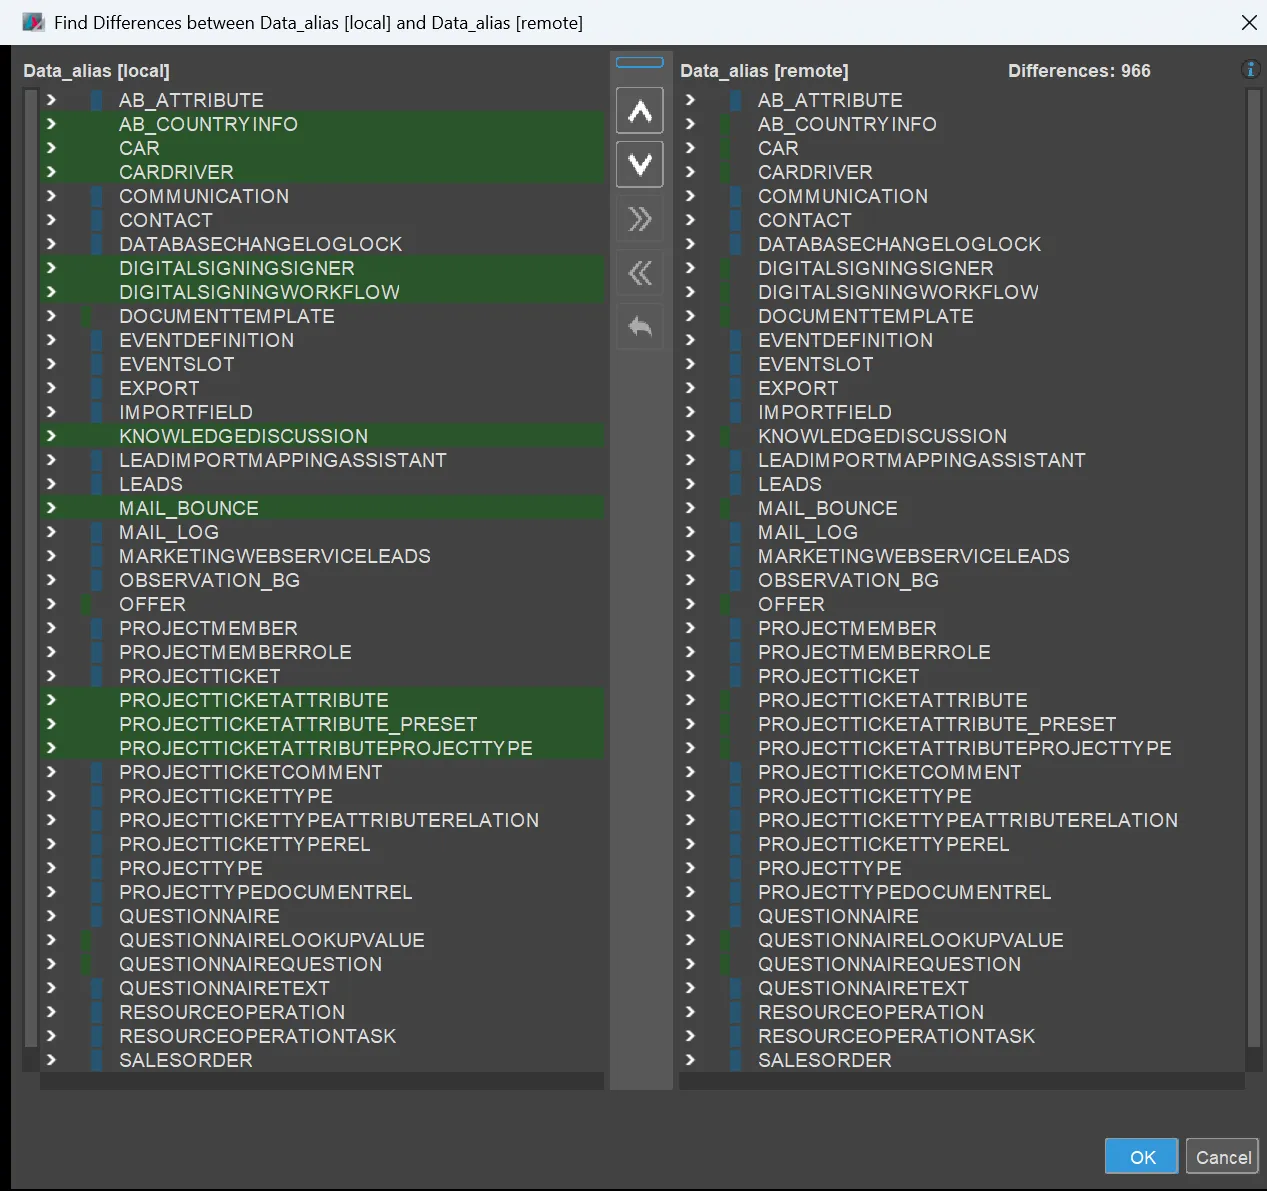Go to next difference with down arrow
Image resolution: width=1267 pixels, height=1191 pixels.
pyautogui.click(x=640, y=165)
